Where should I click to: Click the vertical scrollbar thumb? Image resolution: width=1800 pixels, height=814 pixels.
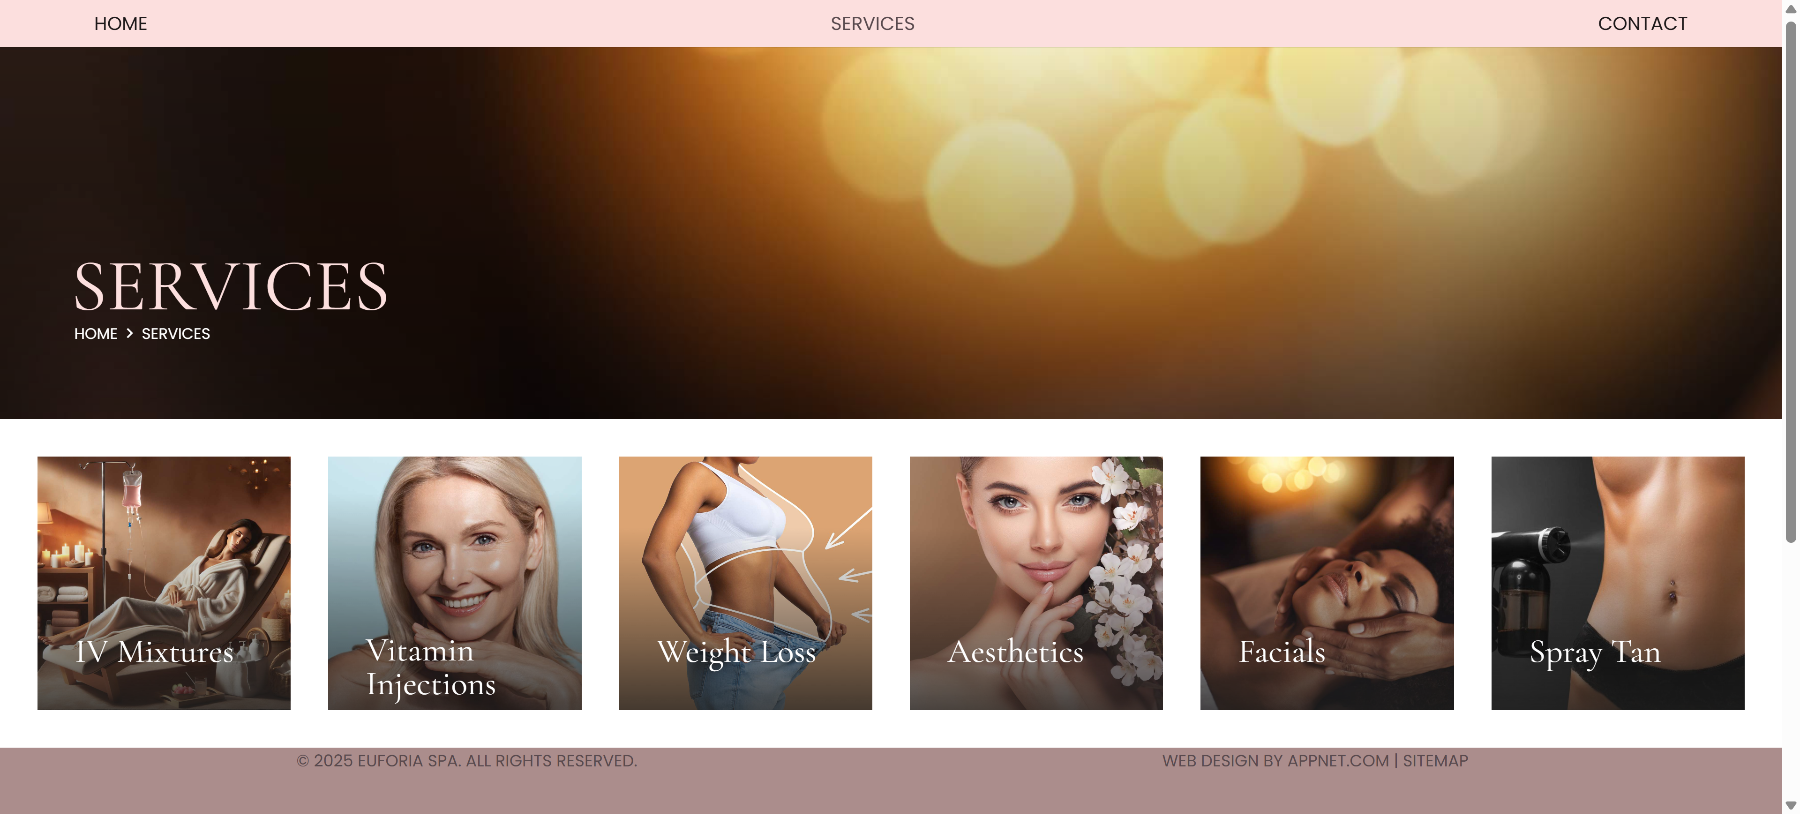1791,281
